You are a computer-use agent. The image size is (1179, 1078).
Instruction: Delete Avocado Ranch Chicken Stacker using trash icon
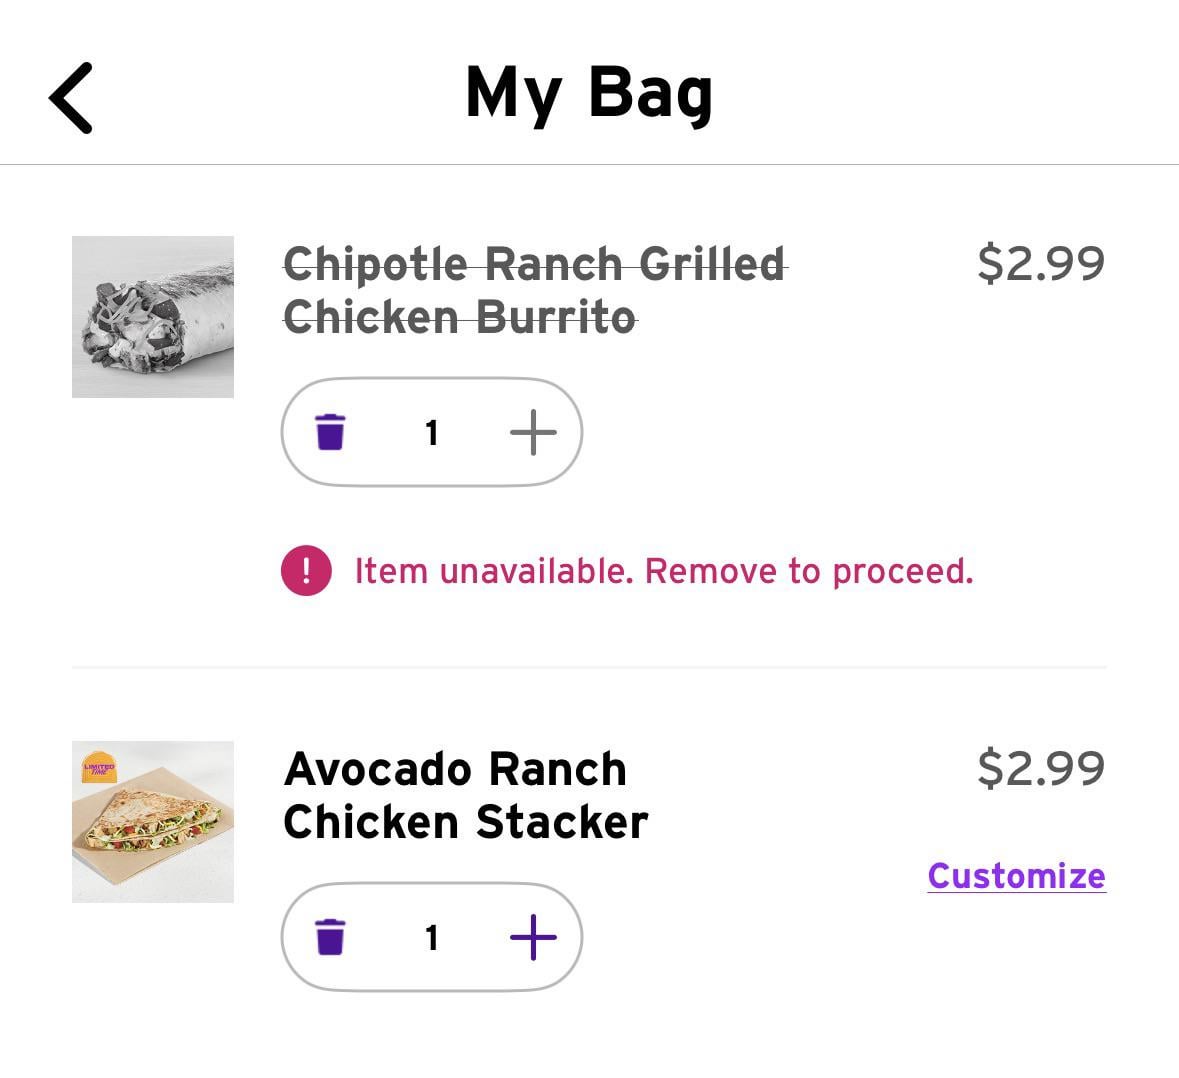330,938
